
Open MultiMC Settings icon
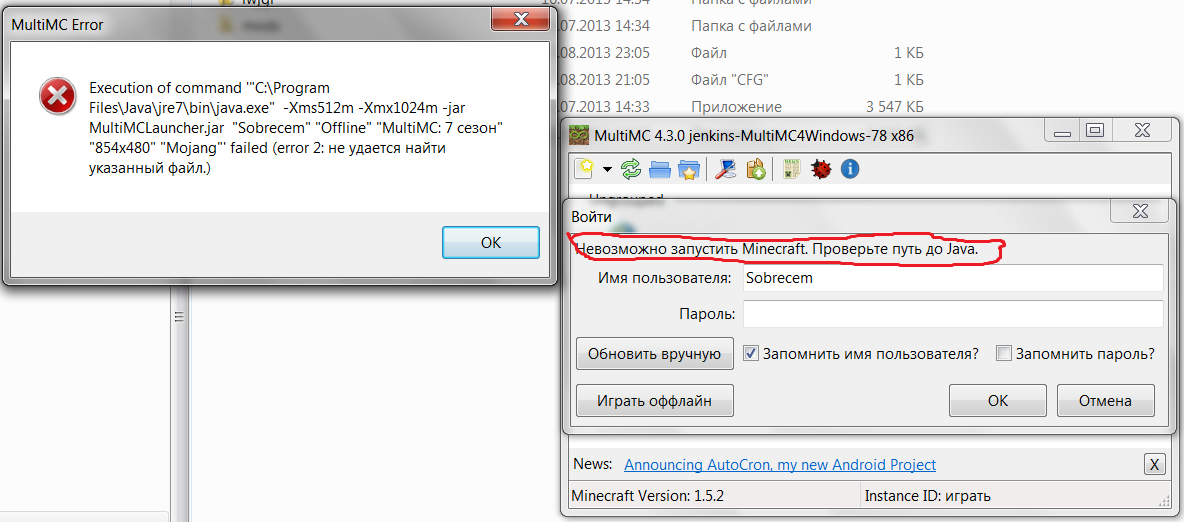725,169
